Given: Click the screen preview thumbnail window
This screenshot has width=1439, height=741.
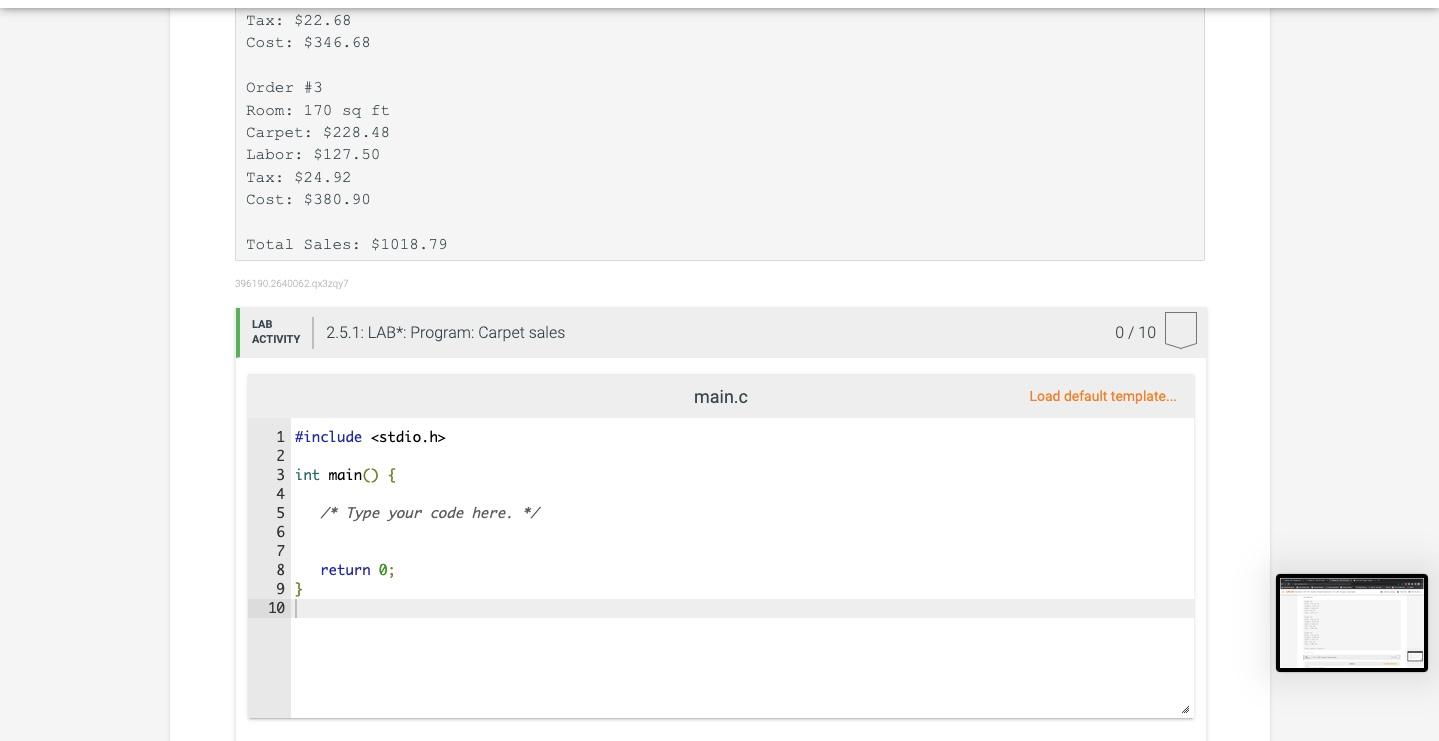Looking at the screenshot, I should click(x=1352, y=623).
